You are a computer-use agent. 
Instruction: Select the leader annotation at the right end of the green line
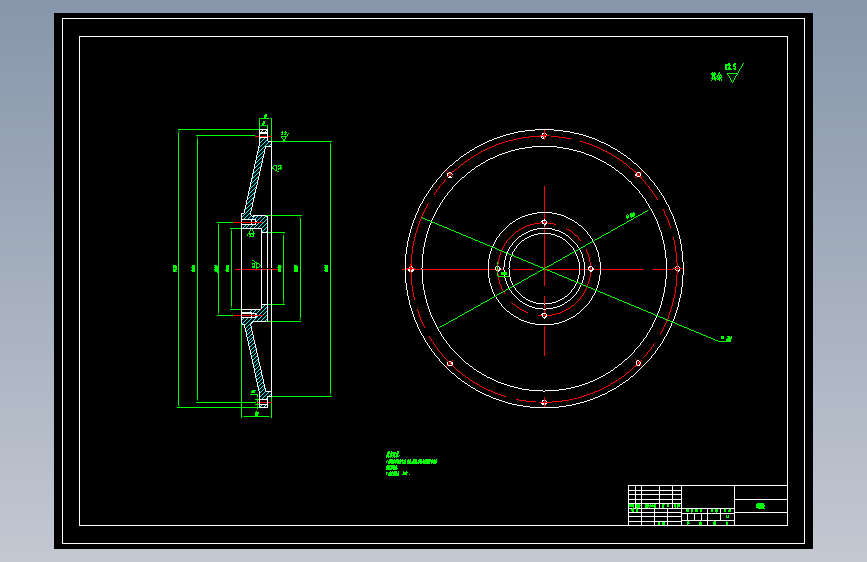click(726, 339)
